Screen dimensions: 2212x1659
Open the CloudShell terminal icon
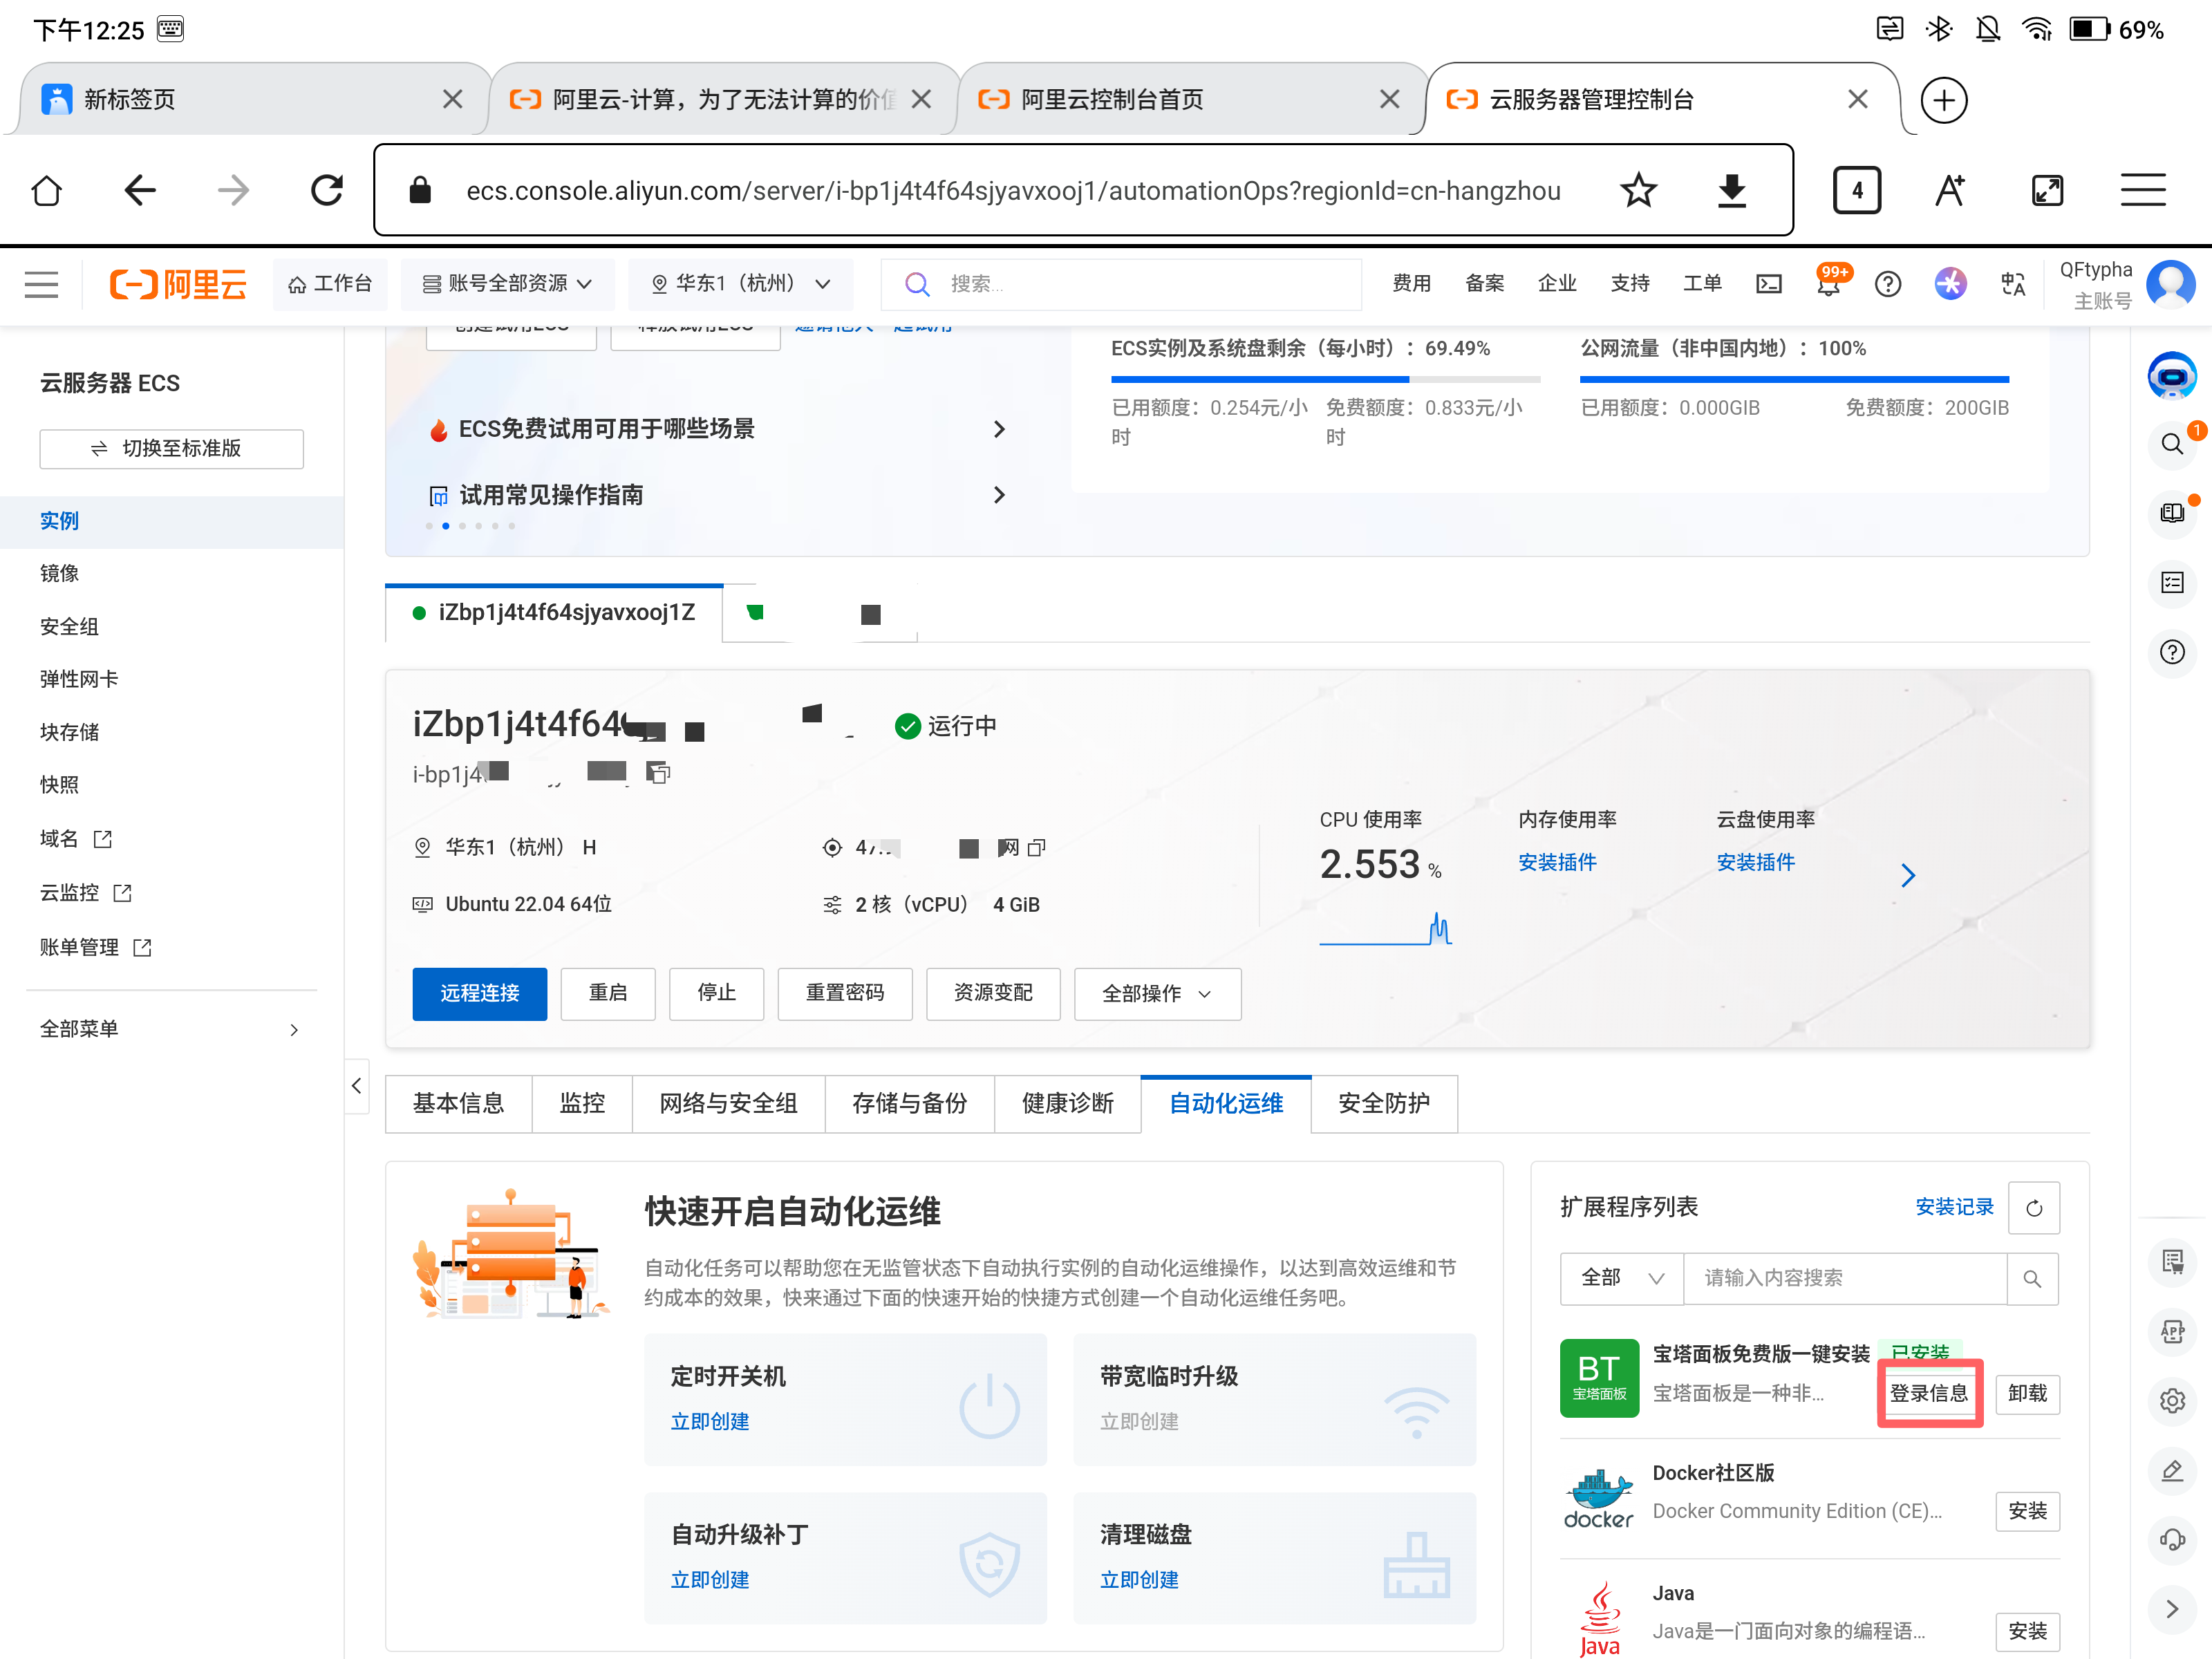[x=1768, y=284]
